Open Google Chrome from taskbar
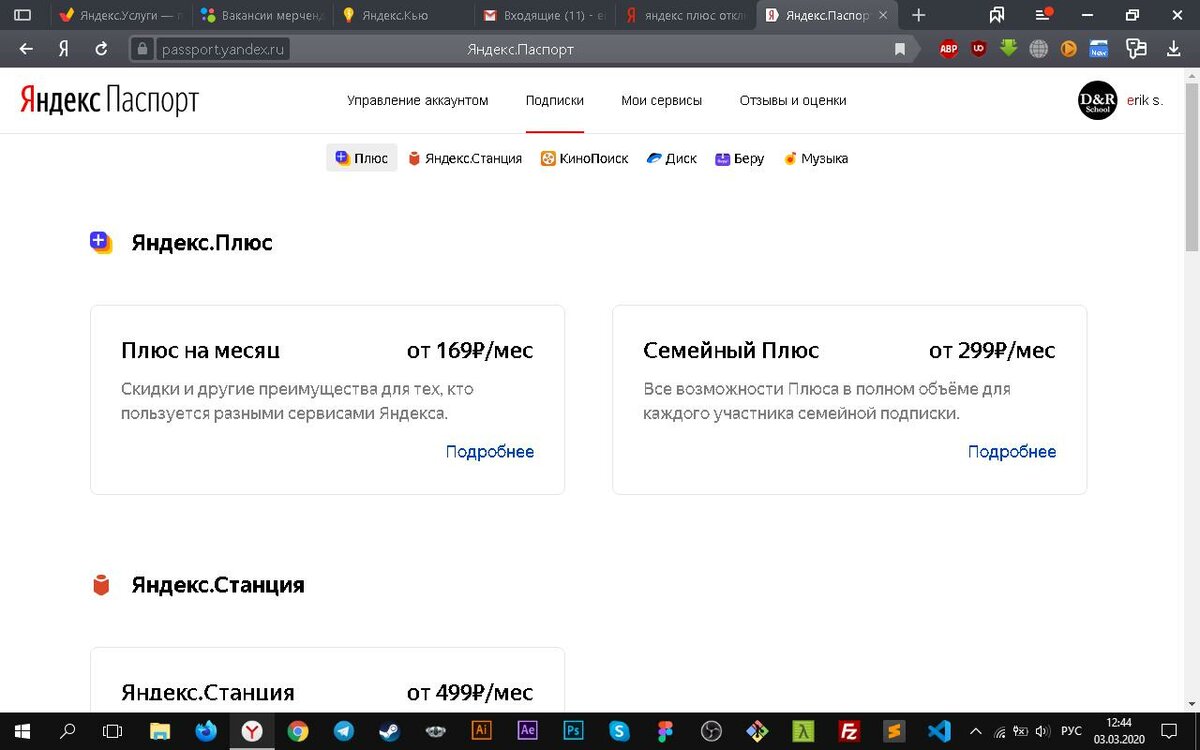 (297, 730)
